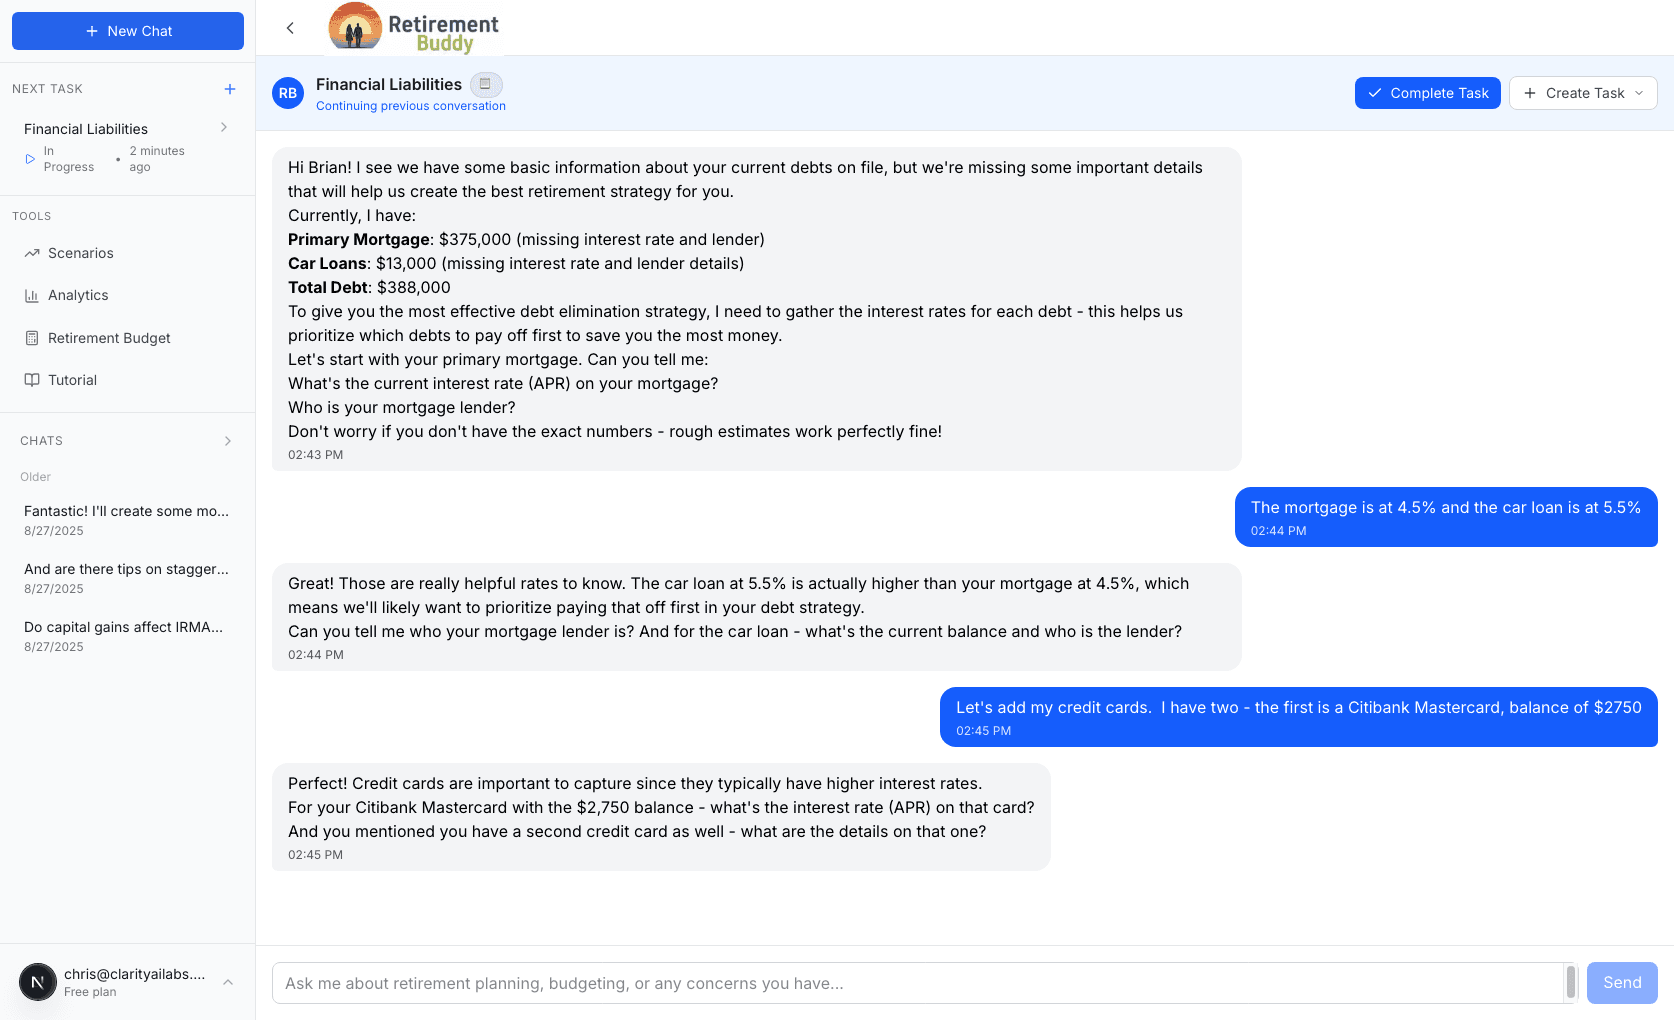Click the RB avatar badge
The image size is (1674, 1020).
288,93
